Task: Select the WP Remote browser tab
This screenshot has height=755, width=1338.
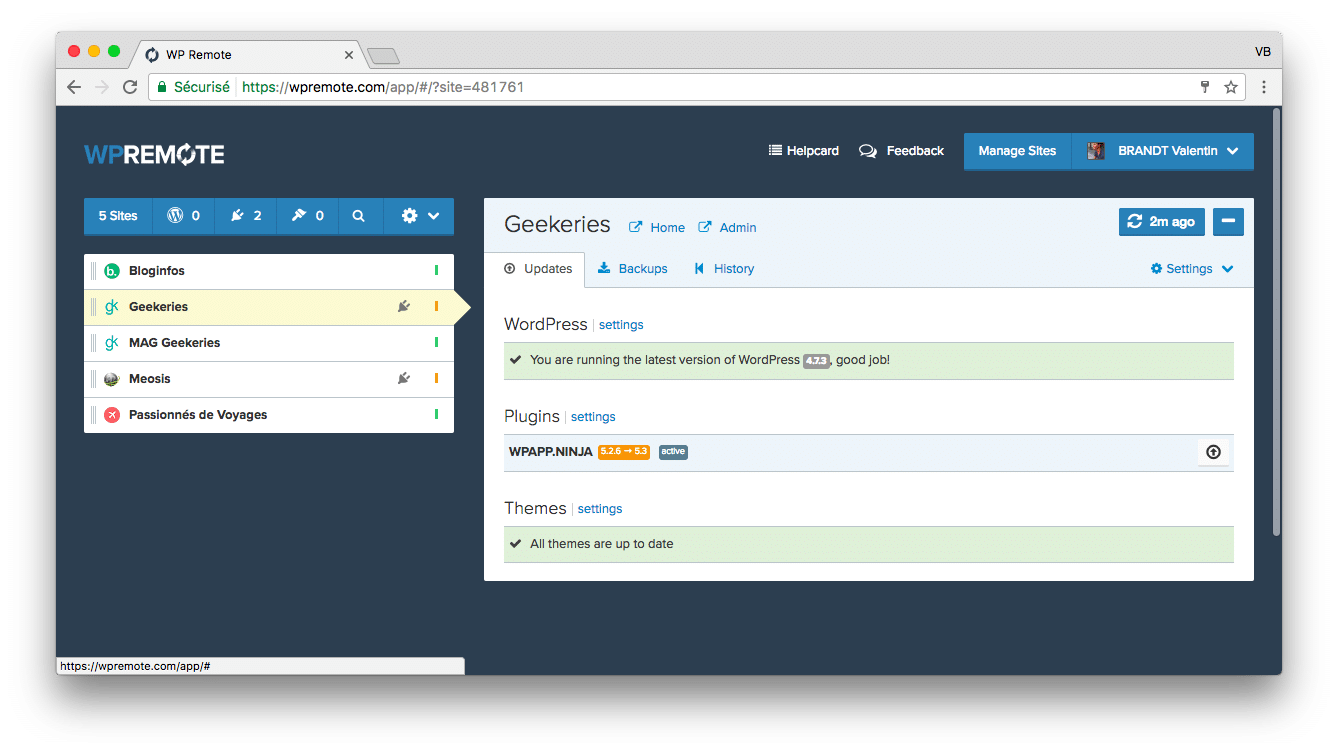Action: point(246,55)
